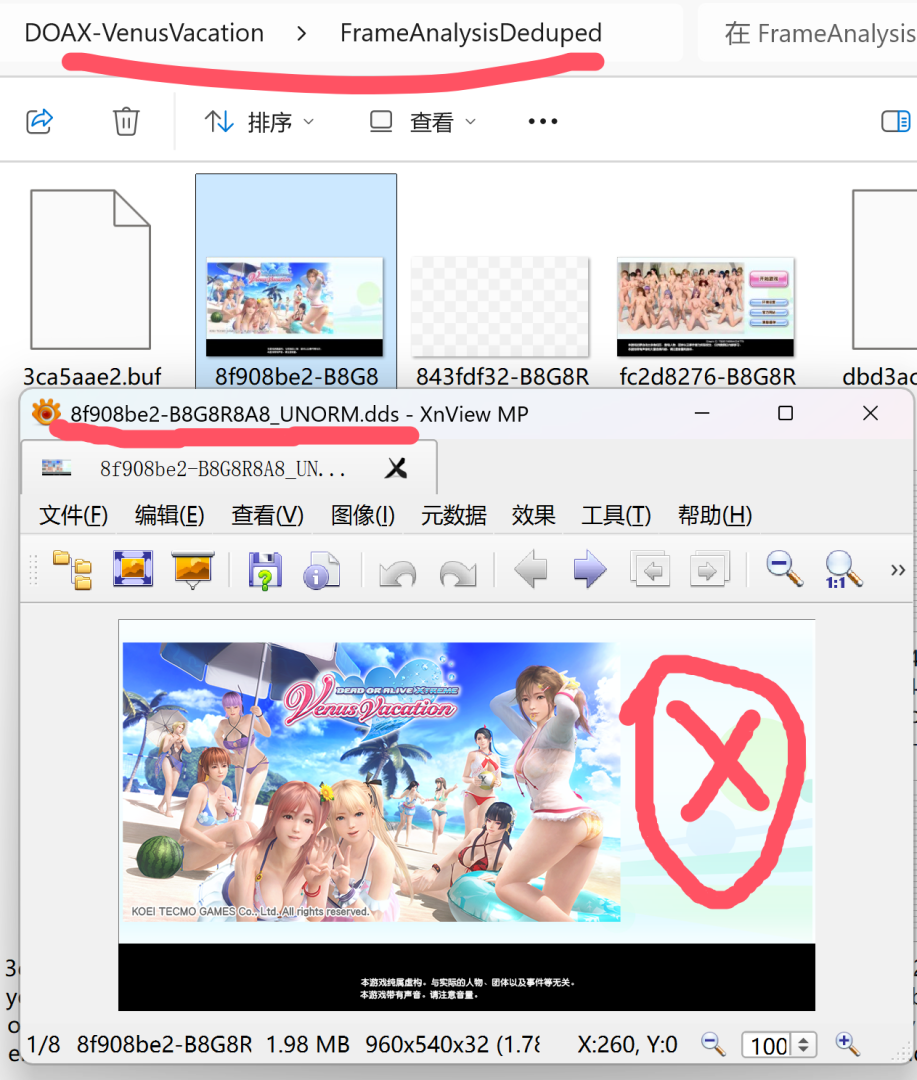Open the 查看 view dropdown in Explorer
Image resolution: width=917 pixels, height=1080 pixels.
tap(422, 123)
